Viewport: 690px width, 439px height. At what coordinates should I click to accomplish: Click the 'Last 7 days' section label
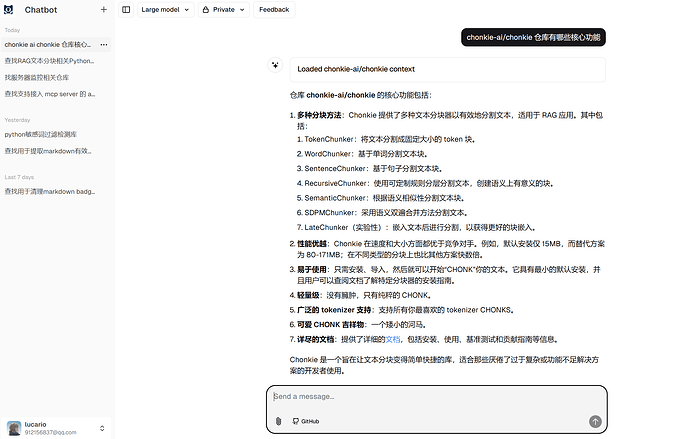[19, 177]
